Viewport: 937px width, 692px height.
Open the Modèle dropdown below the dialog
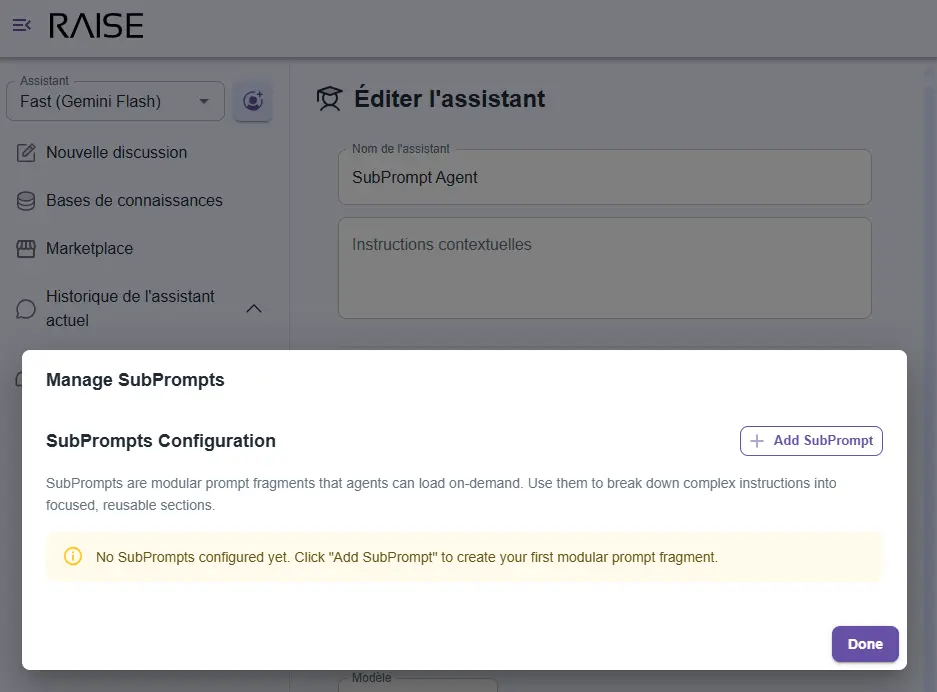(420, 685)
